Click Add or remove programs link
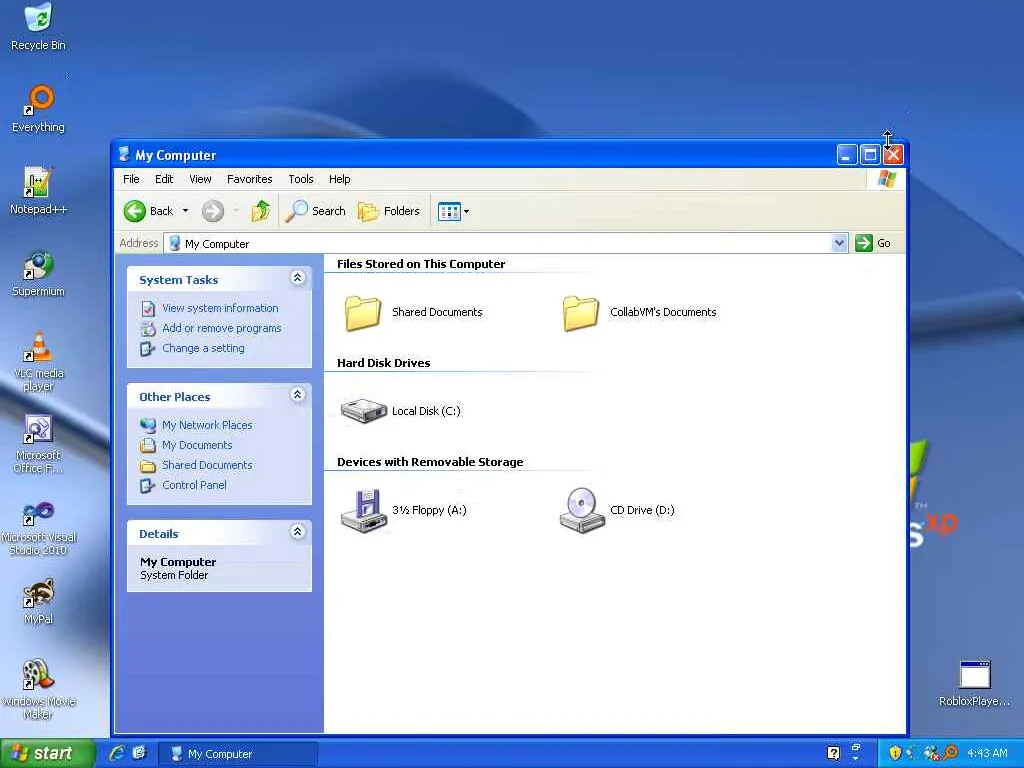The image size is (1024, 768). tap(221, 328)
